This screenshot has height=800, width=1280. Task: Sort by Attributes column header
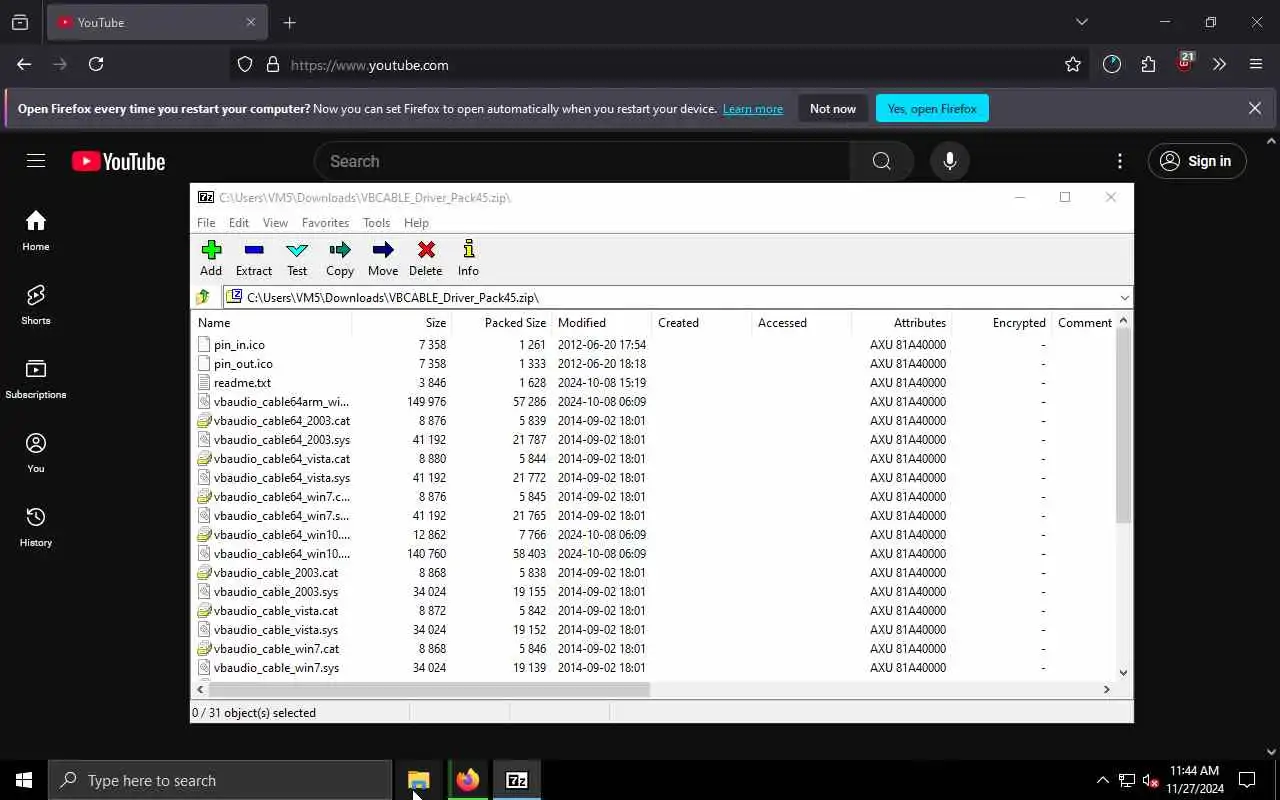tap(902, 323)
